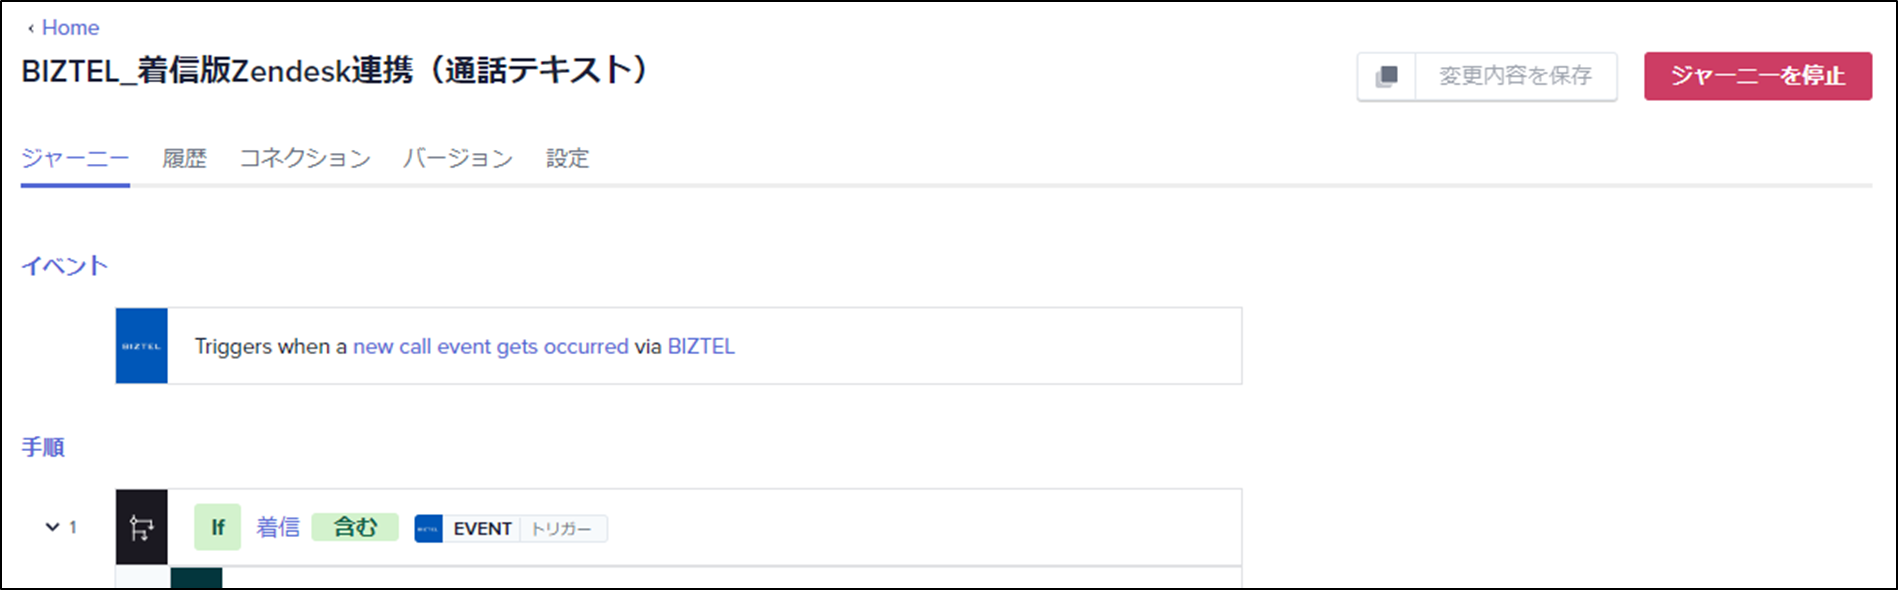Open the 設定 tab
The image size is (1898, 590).
[x=567, y=158]
